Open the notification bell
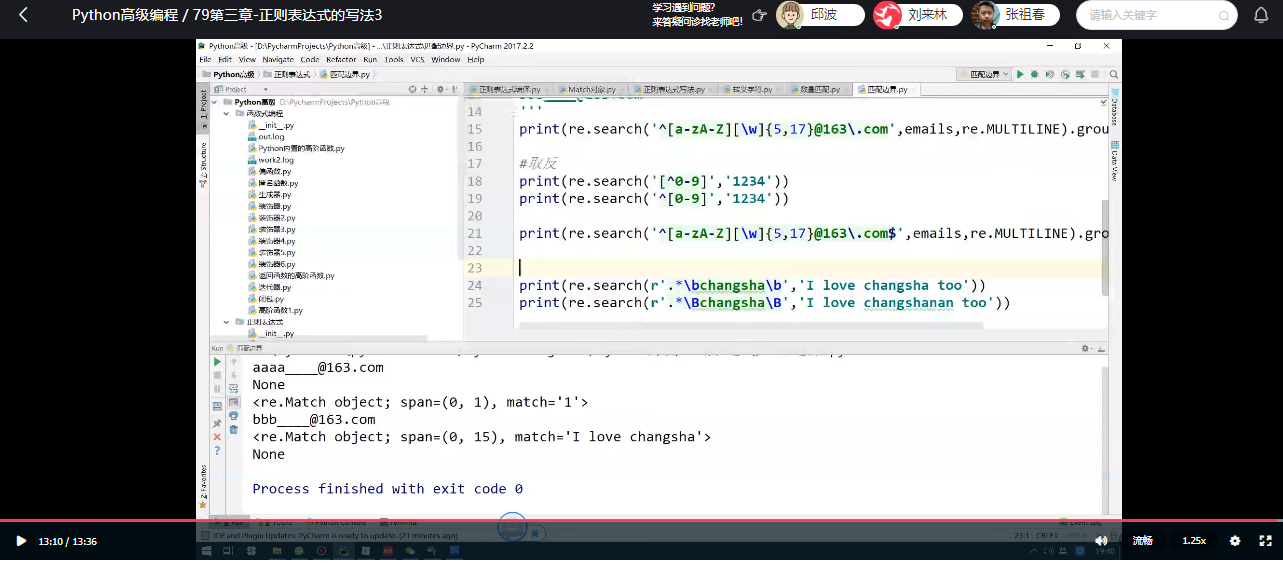The width and height of the screenshot is (1283, 568). pos(1261,15)
